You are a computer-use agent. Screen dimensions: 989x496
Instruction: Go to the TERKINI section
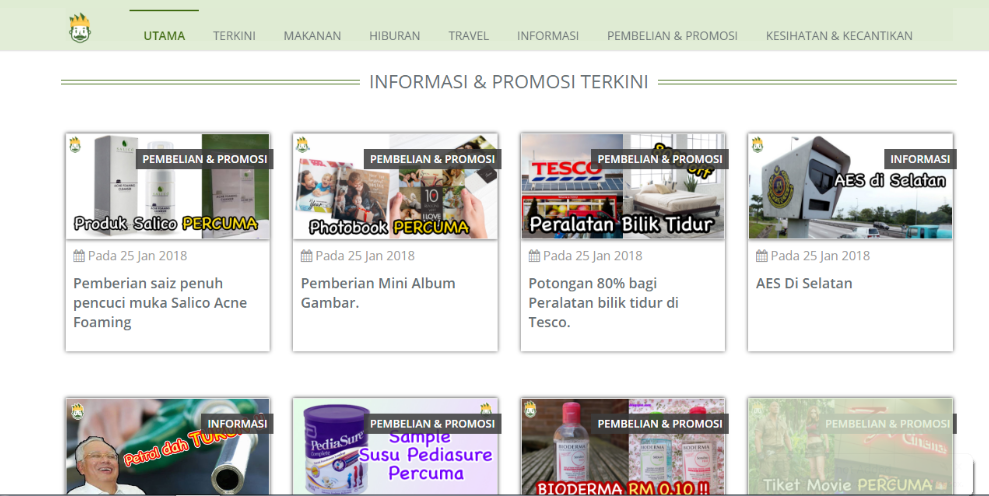[234, 36]
